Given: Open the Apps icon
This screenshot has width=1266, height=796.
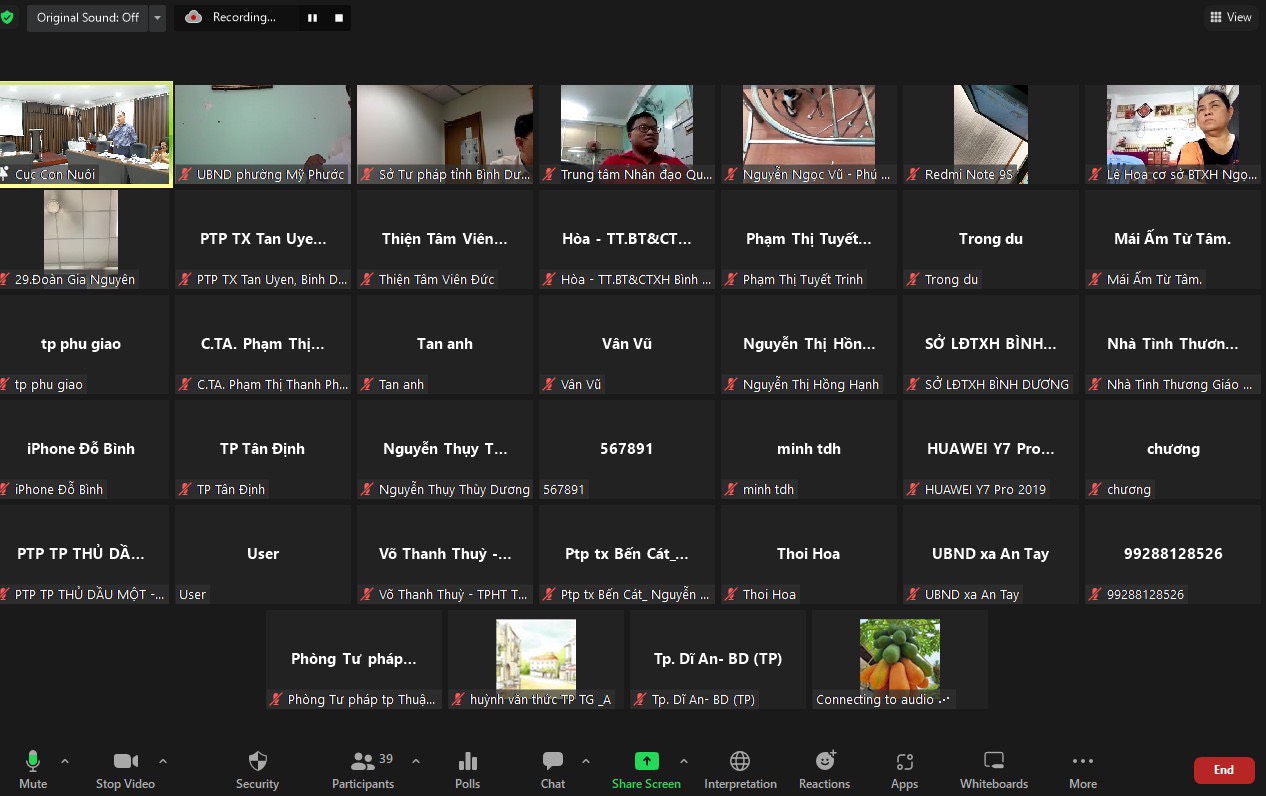Looking at the screenshot, I should click(x=904, y=762).
